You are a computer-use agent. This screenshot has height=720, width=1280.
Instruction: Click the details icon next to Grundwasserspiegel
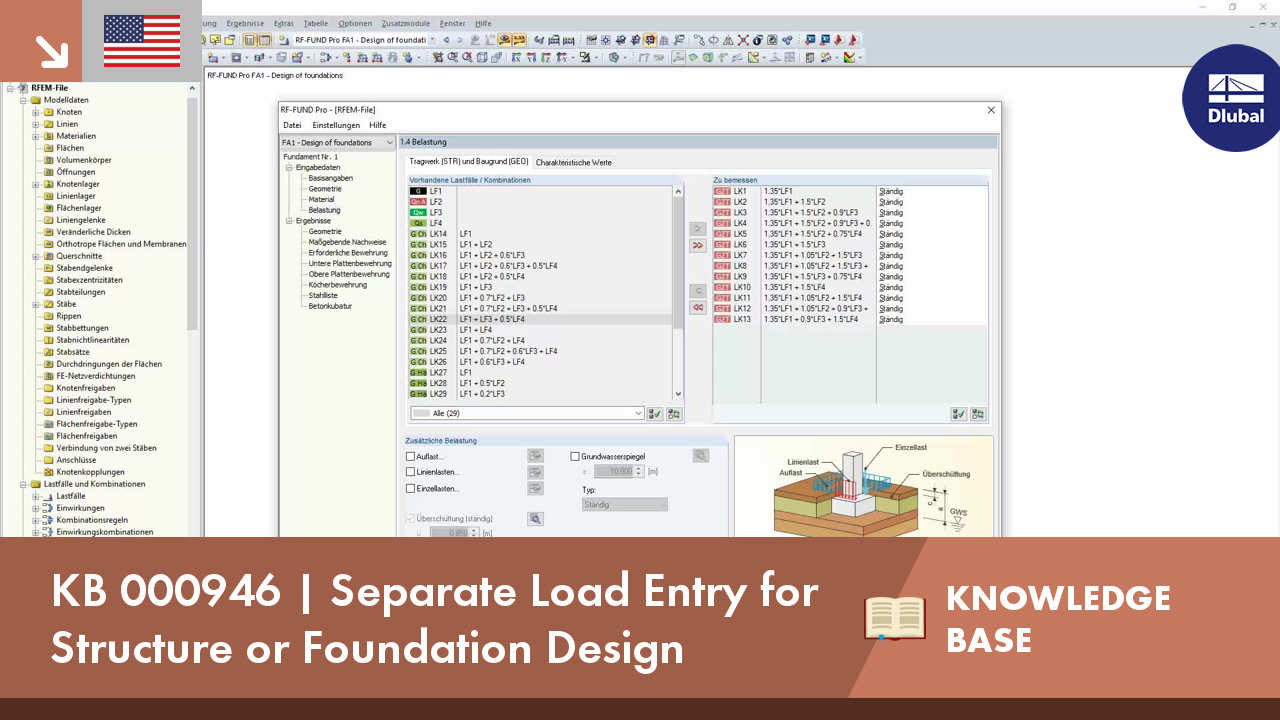701,455
